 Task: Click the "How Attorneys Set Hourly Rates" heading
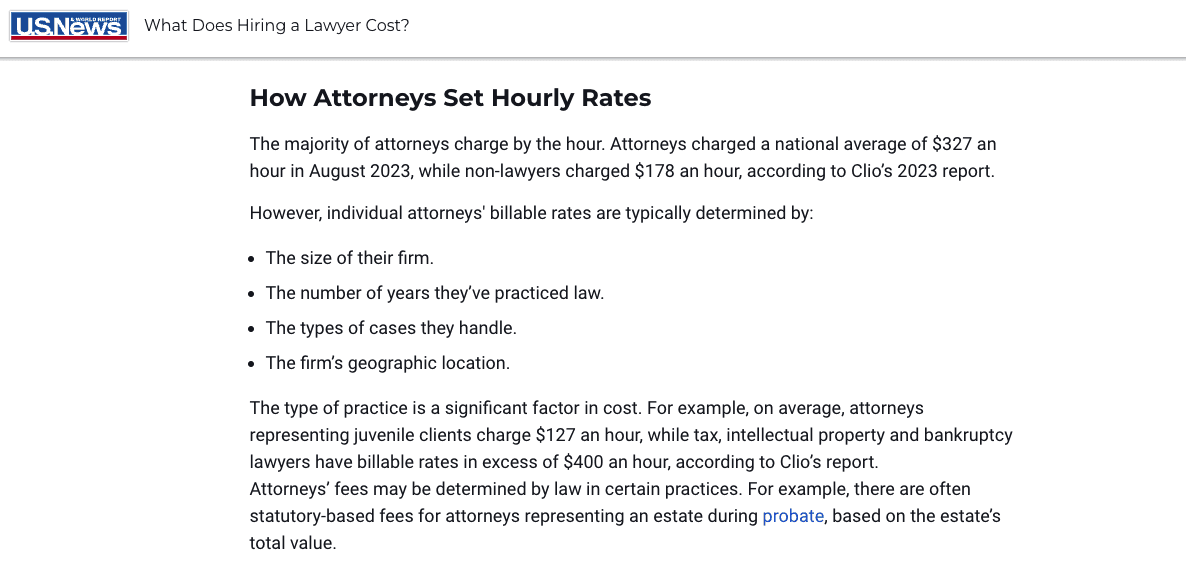pyautogui.click(x=450, y=98)
